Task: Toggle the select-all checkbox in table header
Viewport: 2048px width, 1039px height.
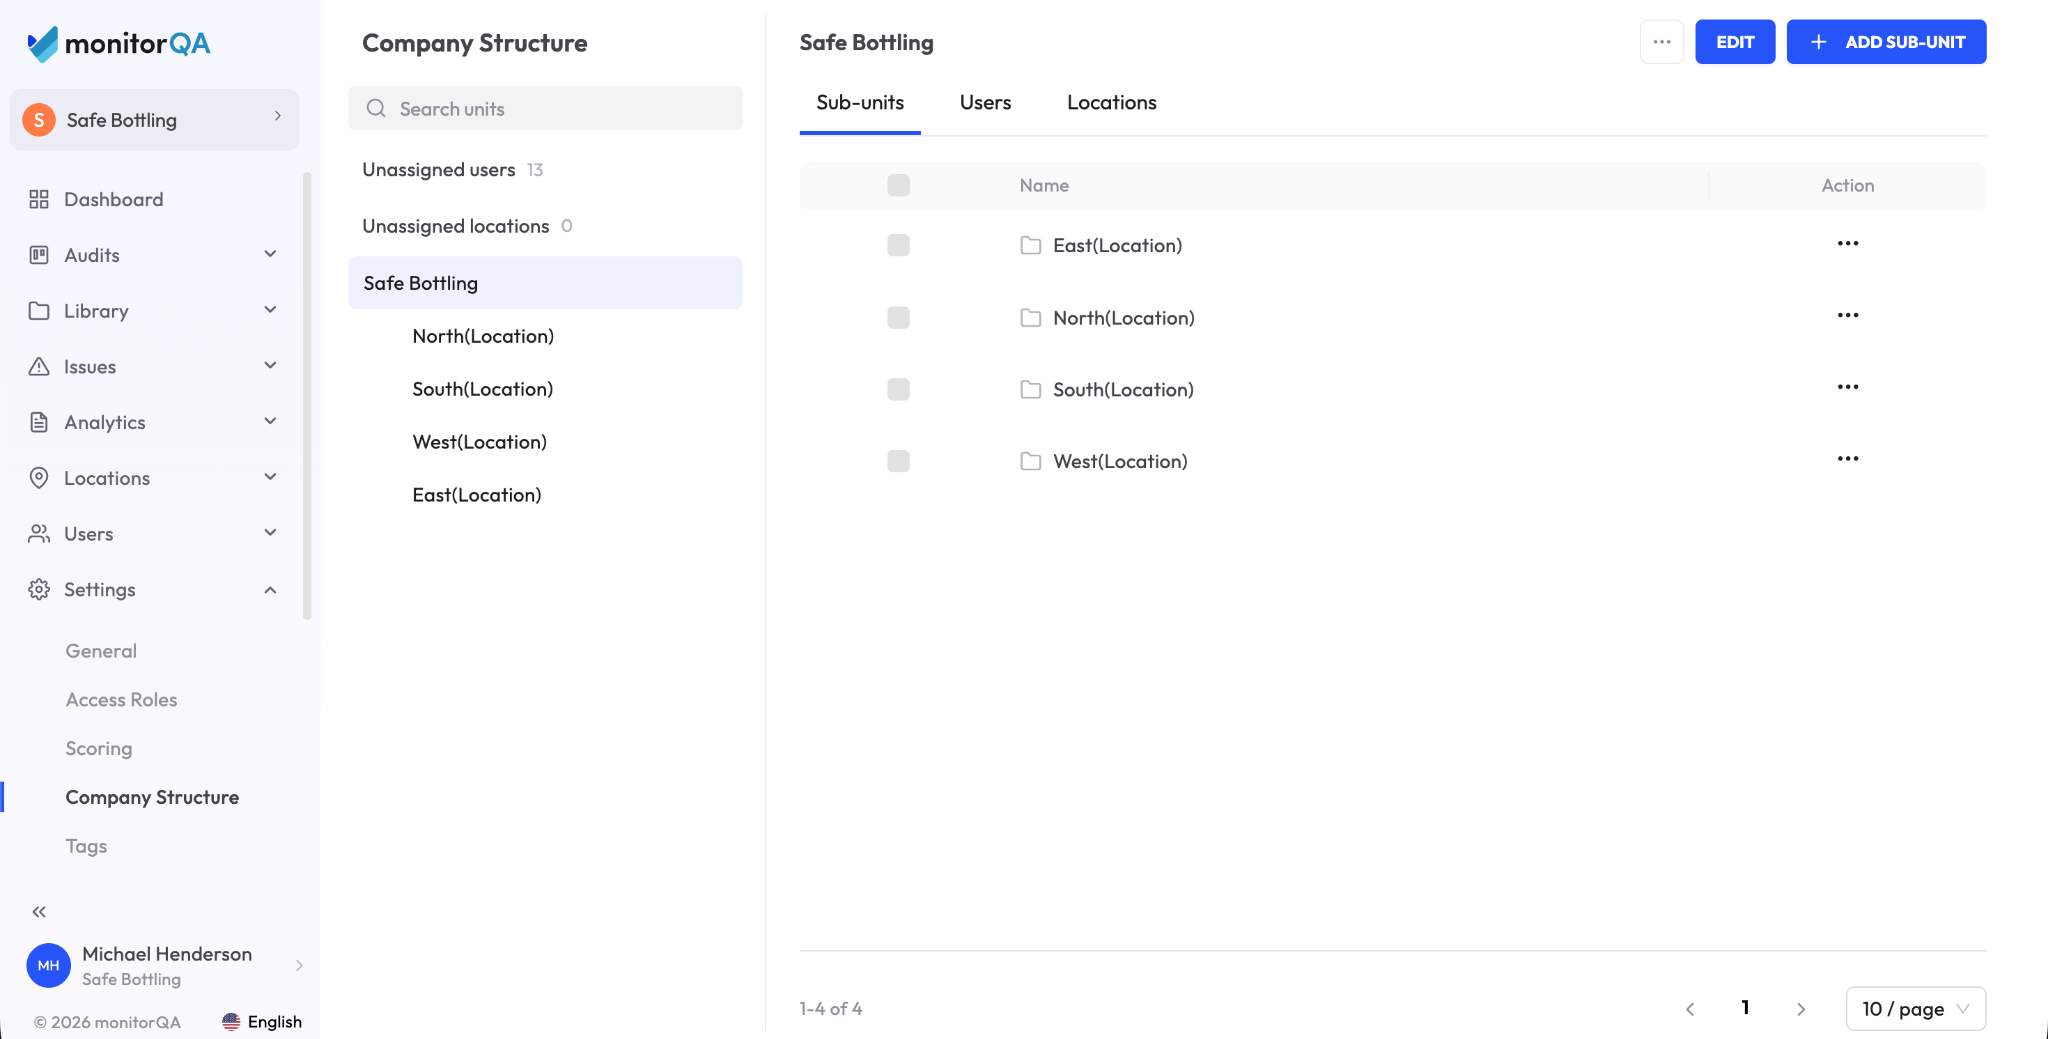Action: pos(899,185)
